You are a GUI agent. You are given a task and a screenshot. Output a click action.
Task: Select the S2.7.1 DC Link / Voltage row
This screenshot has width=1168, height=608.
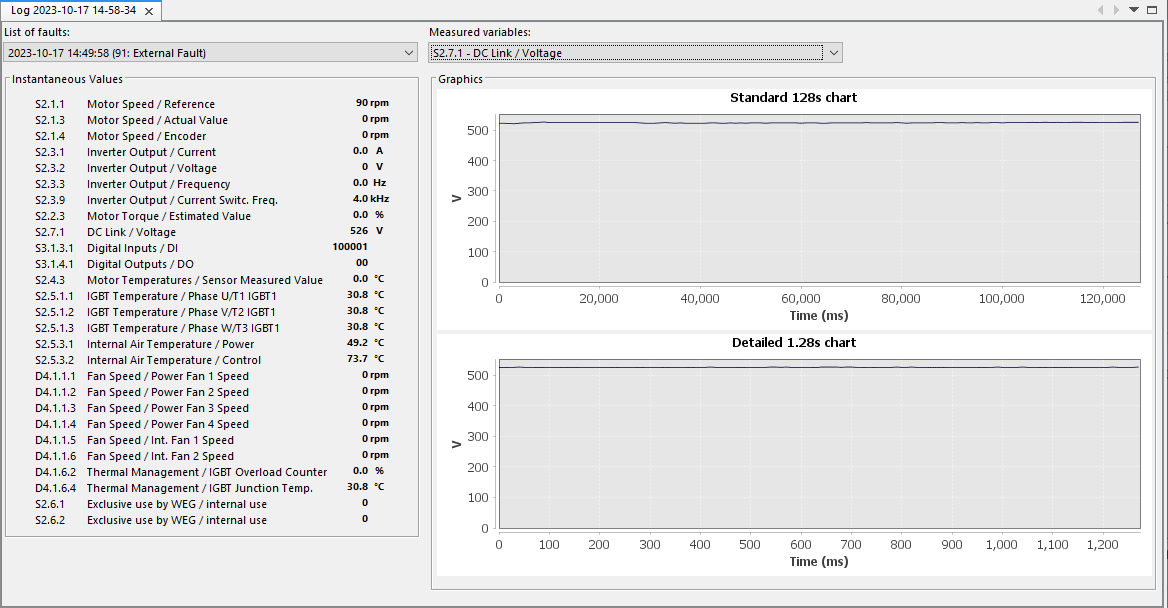tap(130, 232)
